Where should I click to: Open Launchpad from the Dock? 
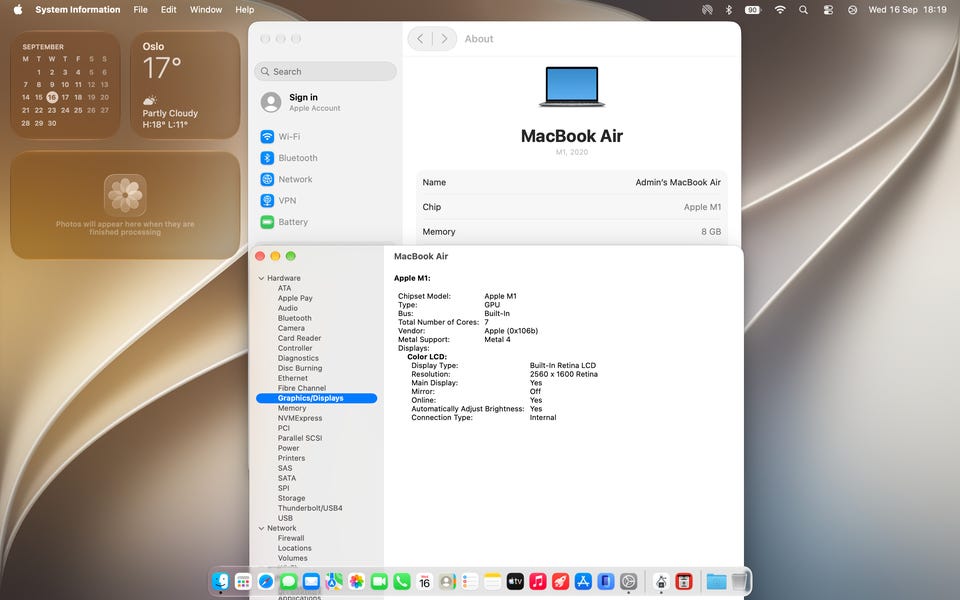click(243, 581)
